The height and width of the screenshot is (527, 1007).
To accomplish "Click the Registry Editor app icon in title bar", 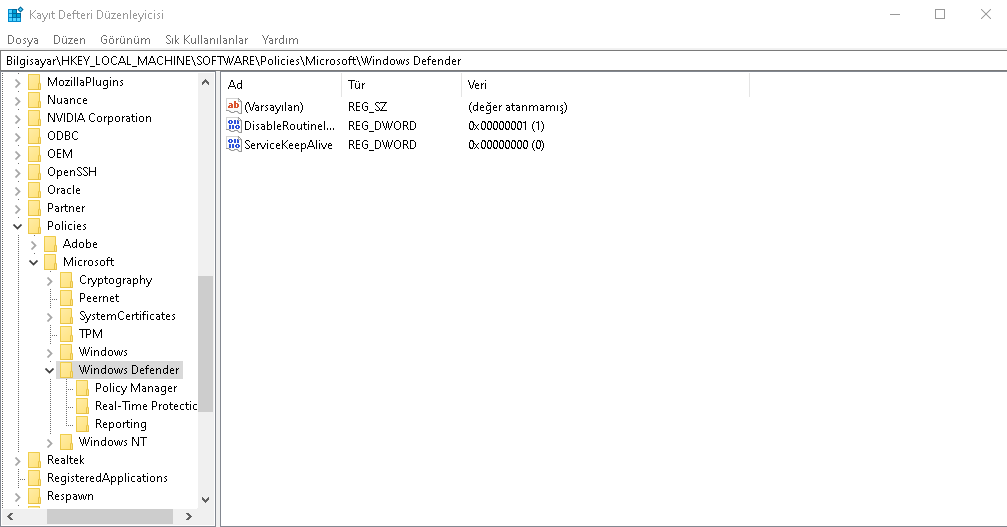I will tap(15, 14).
